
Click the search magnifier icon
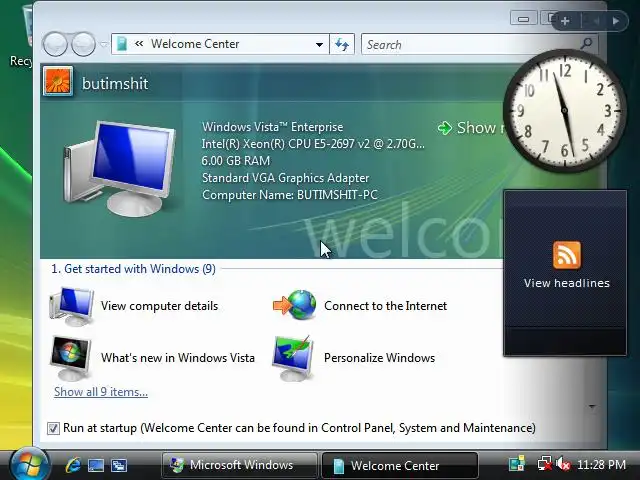pyautogui.click(x=587, y=44)
